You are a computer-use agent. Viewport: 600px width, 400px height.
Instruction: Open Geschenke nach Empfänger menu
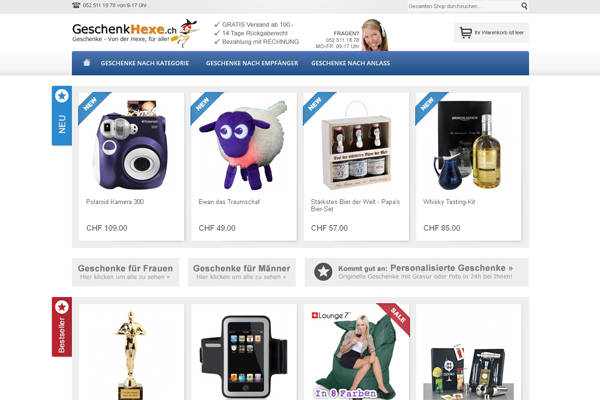coord(252,63)
